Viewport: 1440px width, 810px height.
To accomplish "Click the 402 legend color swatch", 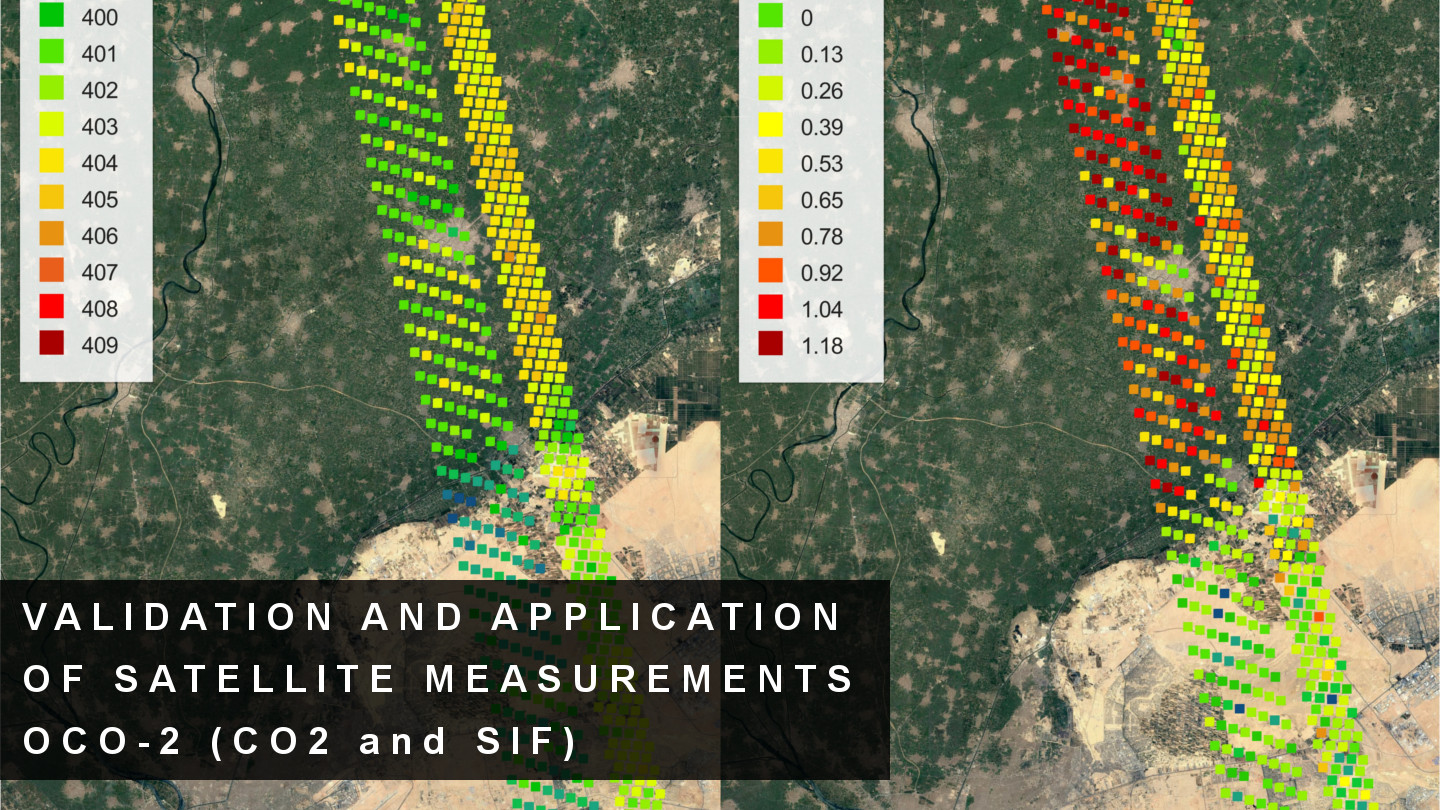I will 52,90.
